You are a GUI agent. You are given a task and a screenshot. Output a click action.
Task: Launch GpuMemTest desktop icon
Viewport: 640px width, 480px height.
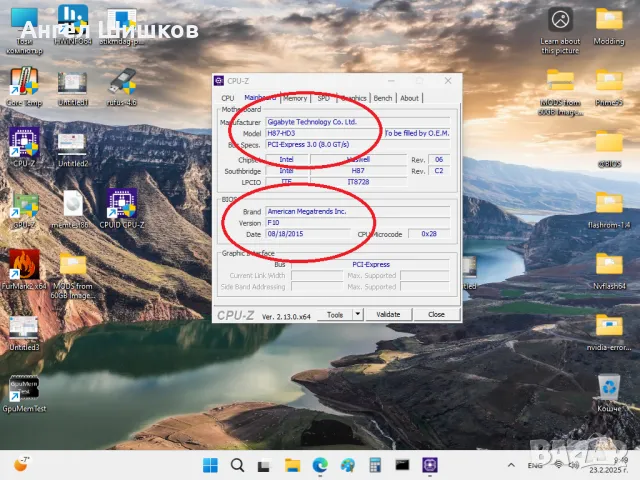[x=24, y=390]
